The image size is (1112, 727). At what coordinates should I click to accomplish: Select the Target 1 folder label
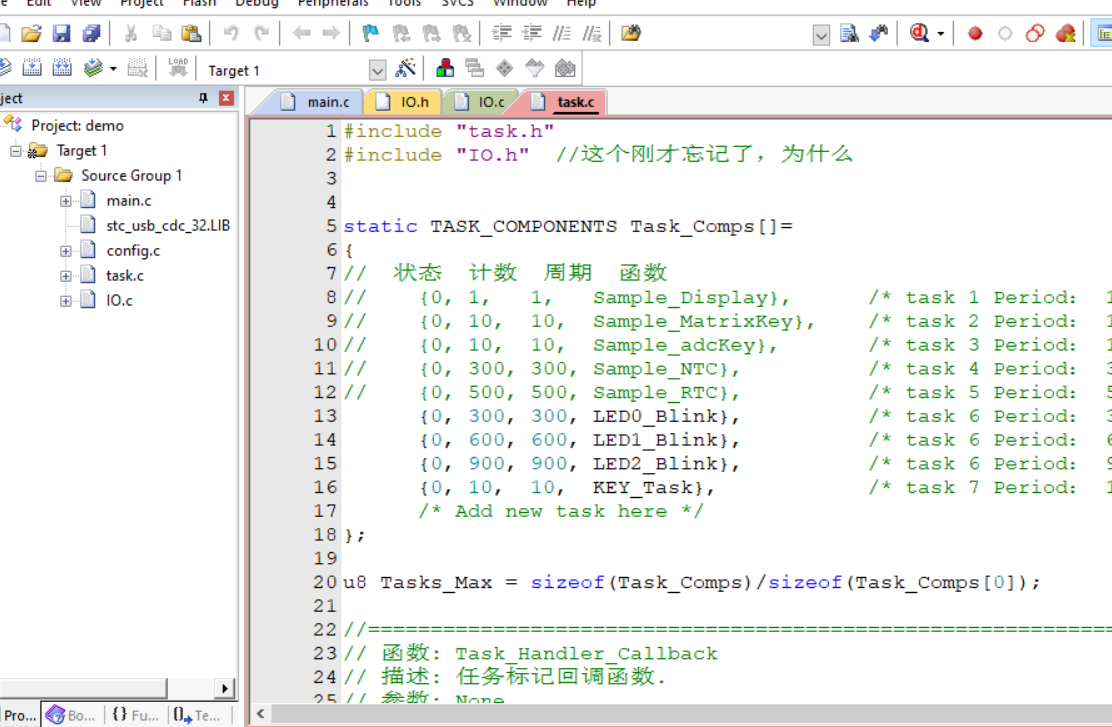(x=82, y=150)
